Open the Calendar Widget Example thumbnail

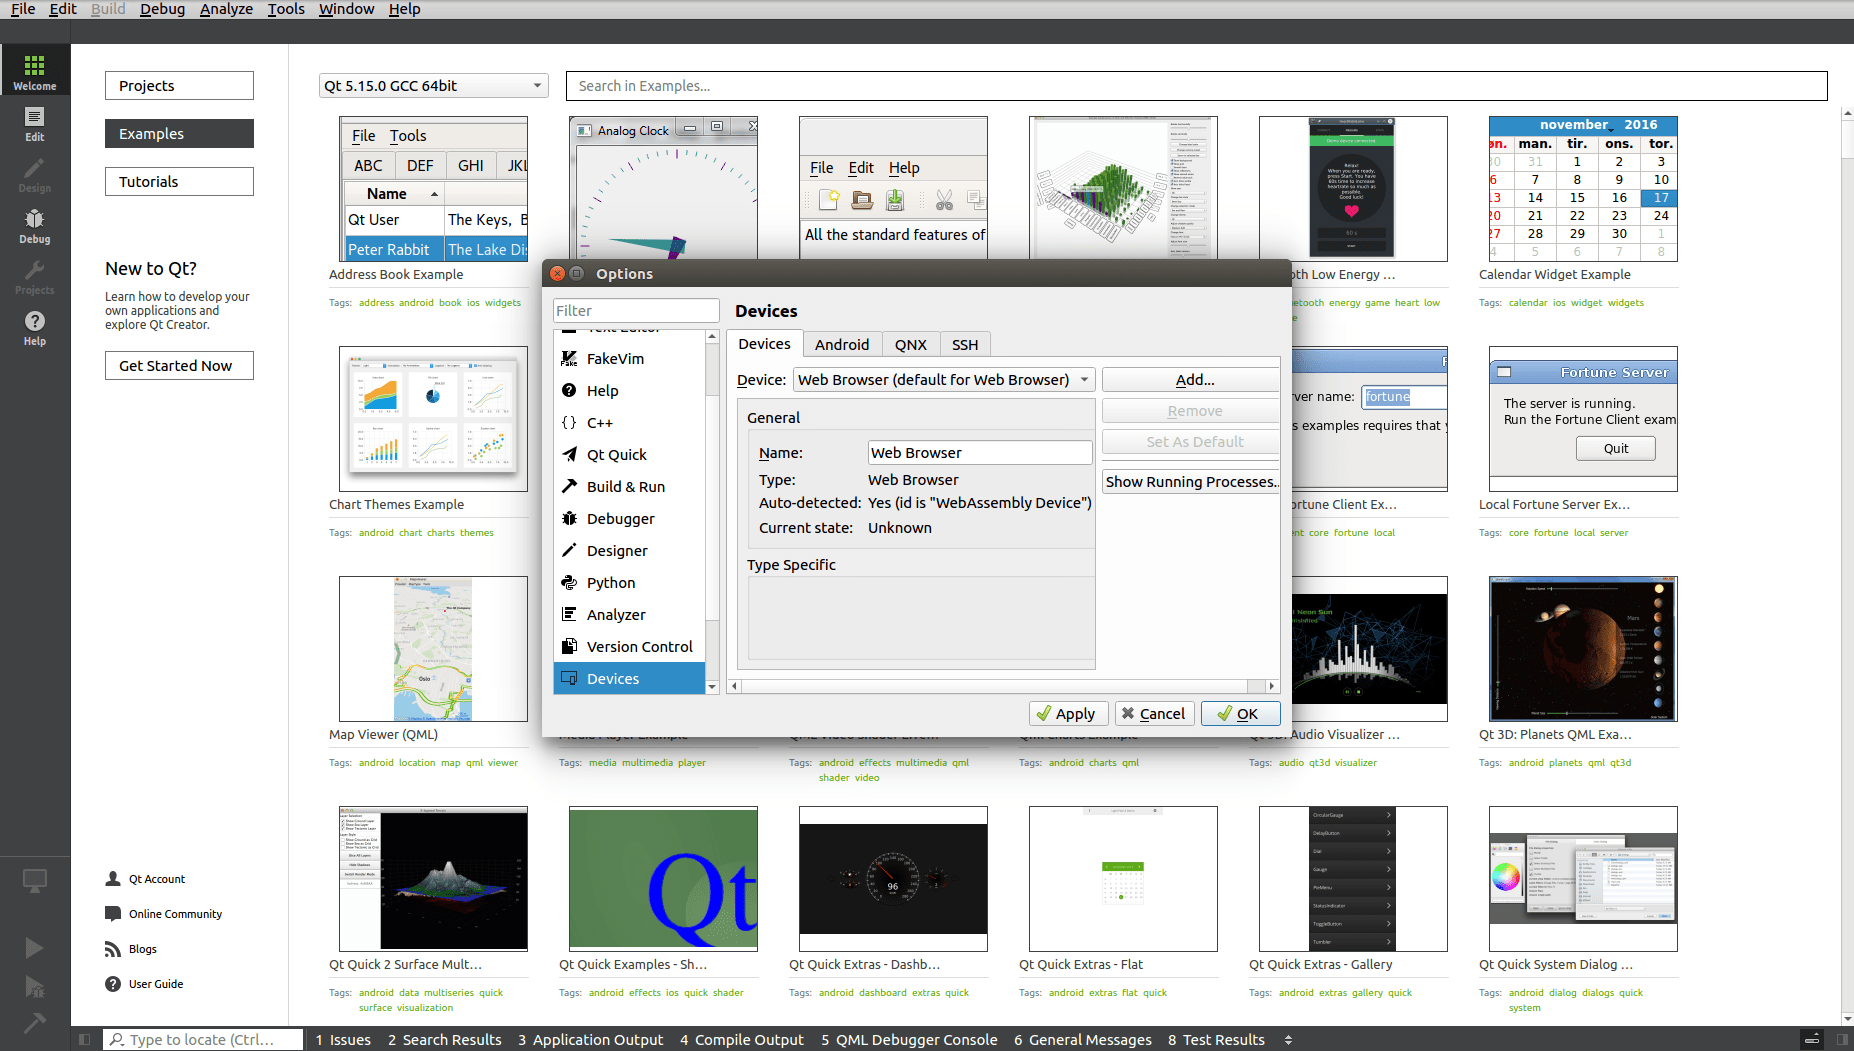point(1583,189)
